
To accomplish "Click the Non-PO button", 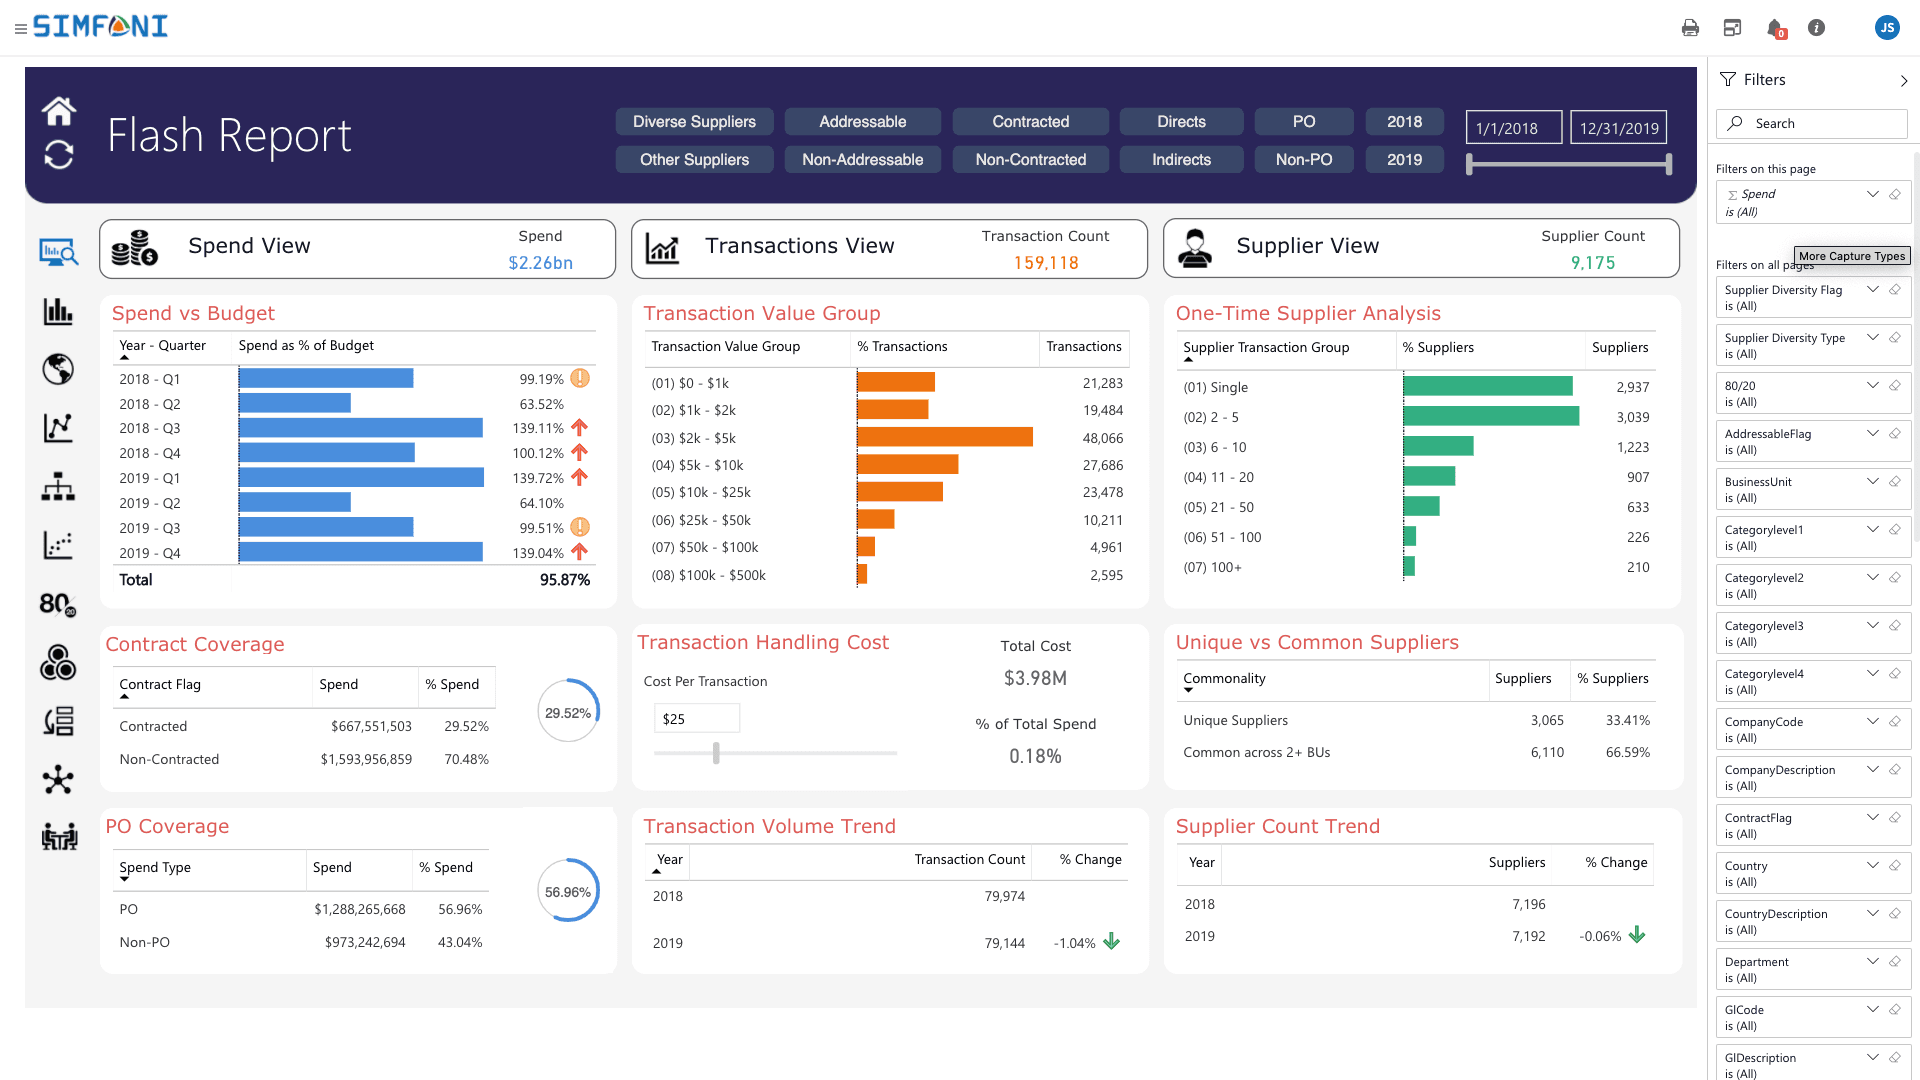I will point(1303,160).
